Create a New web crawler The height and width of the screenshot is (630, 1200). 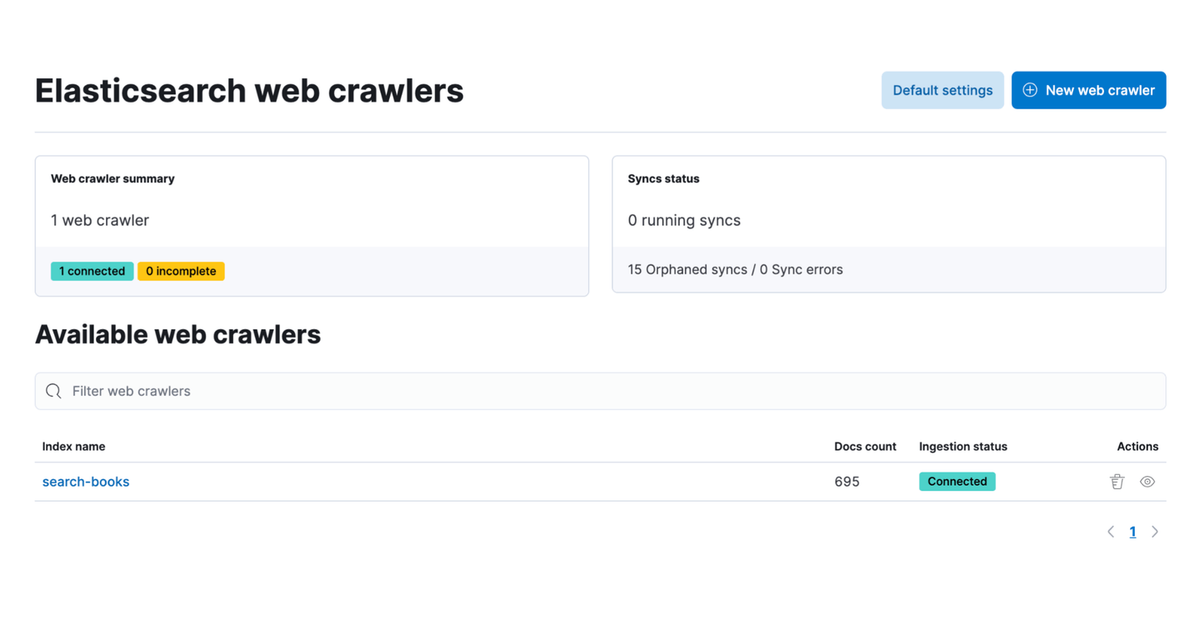coord(1089,90)
